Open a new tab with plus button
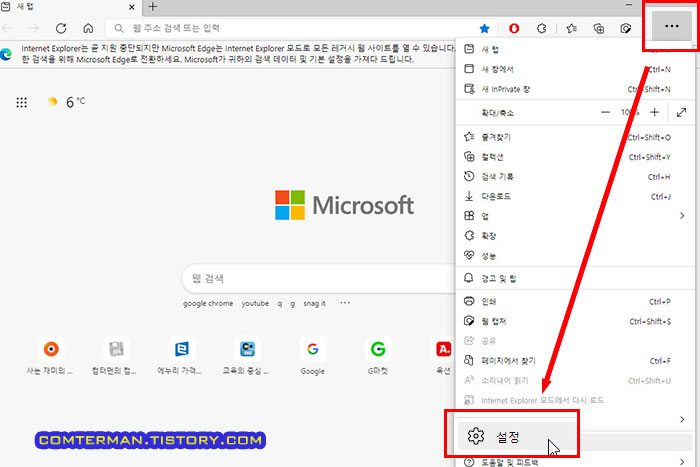This screenshot has height=467, width=700. coord(153,7)
